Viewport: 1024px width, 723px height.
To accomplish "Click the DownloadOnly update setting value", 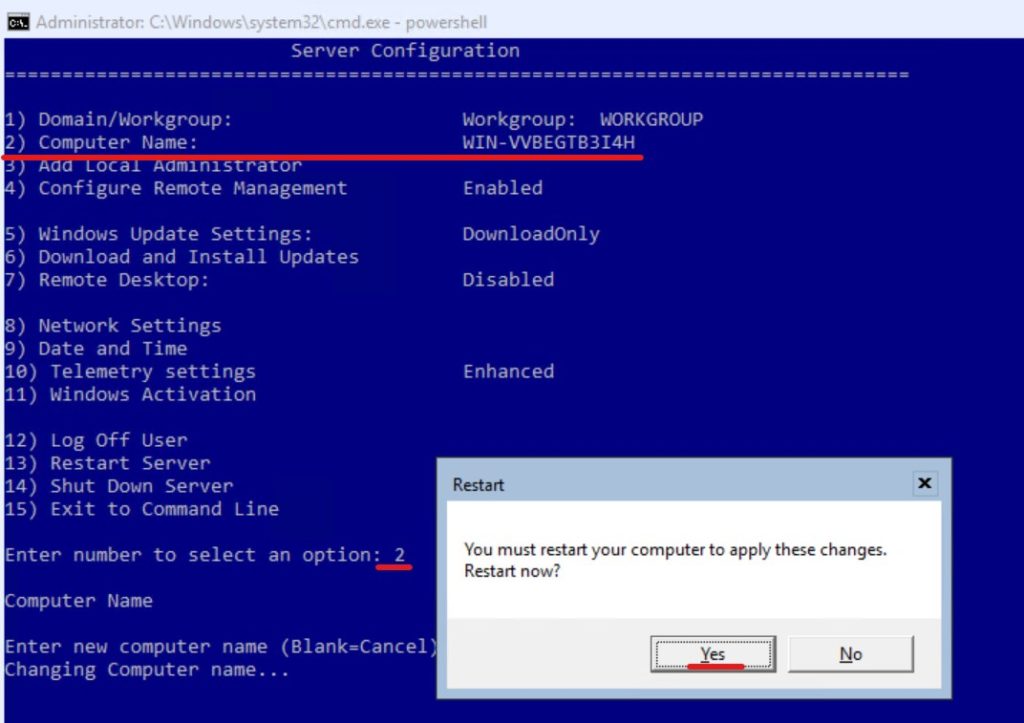I will tap(530, 234).
